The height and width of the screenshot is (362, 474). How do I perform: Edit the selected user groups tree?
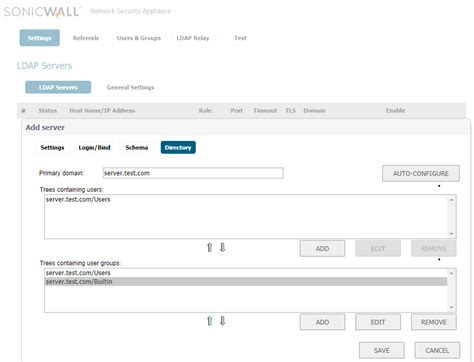pyautogui.click(x=378, y=322)
